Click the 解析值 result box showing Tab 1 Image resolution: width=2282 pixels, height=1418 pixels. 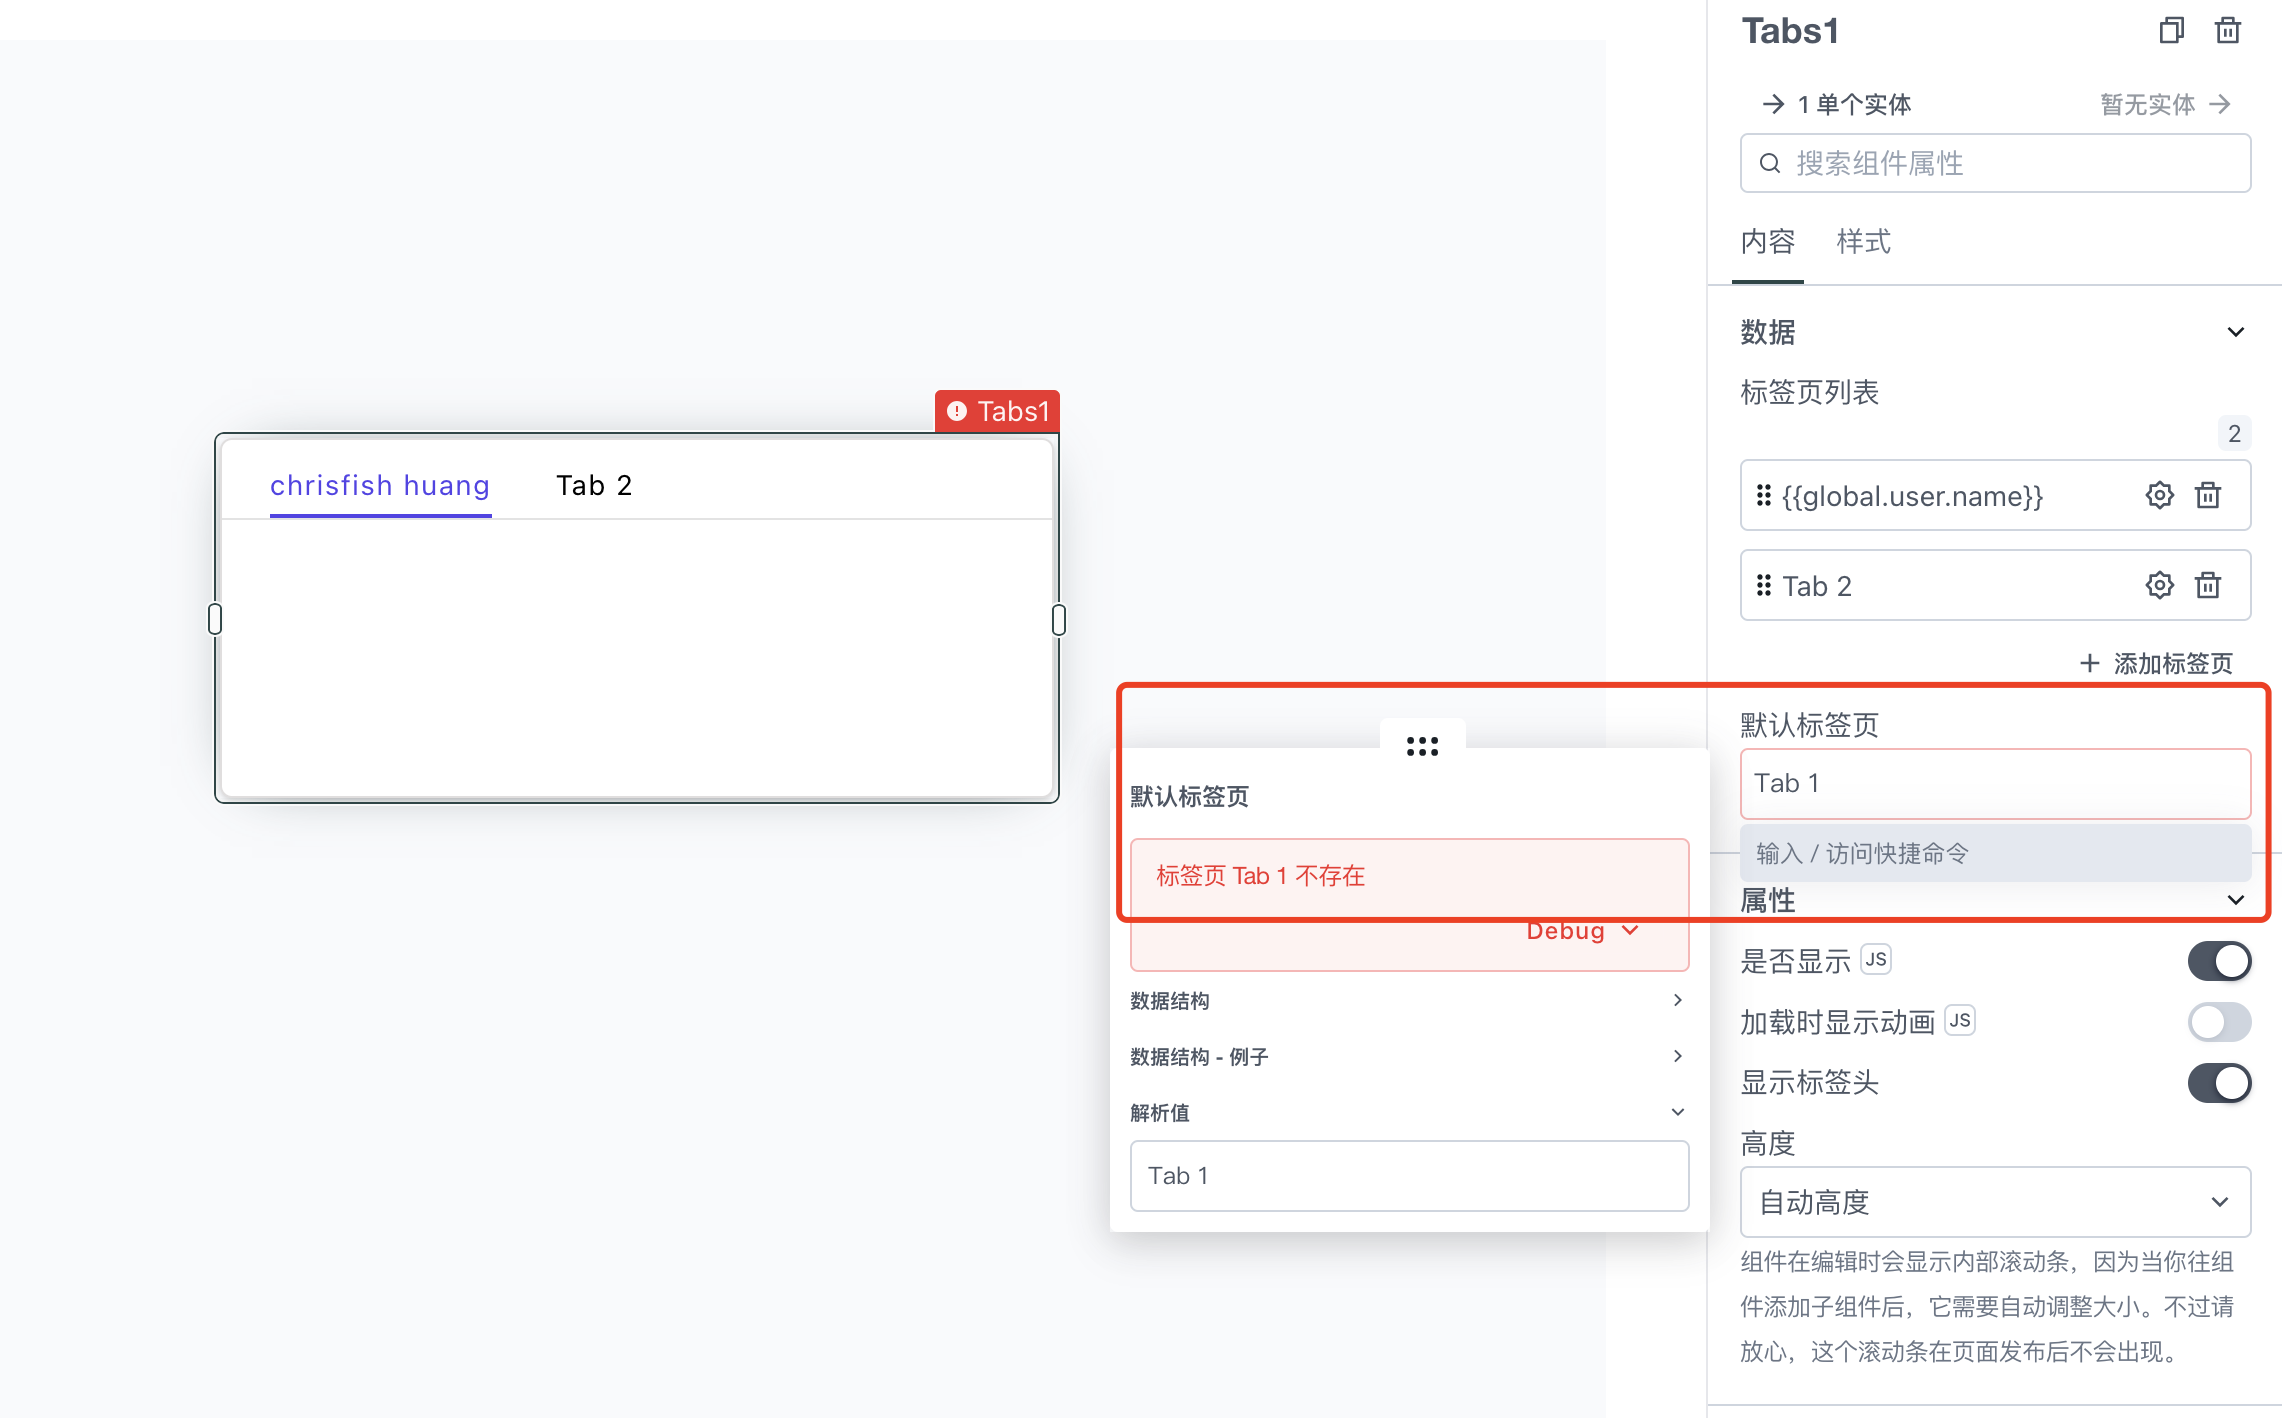point(1409,1176)
